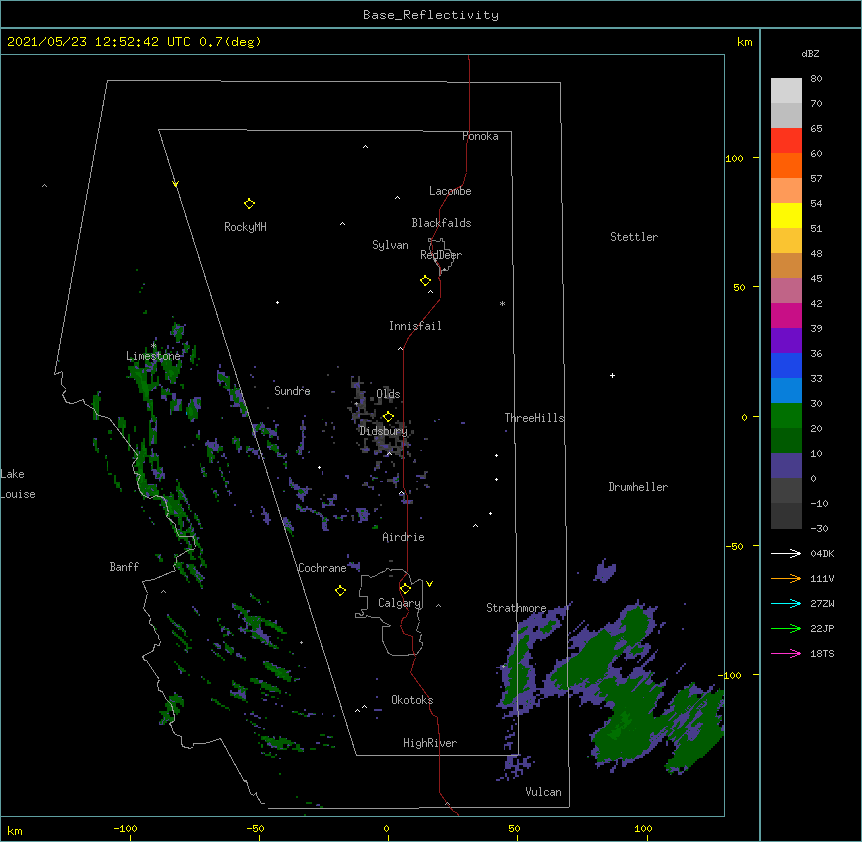Click the ThreeHills label
The width and height of the screenshot is (862, 842).
[534, 418]
